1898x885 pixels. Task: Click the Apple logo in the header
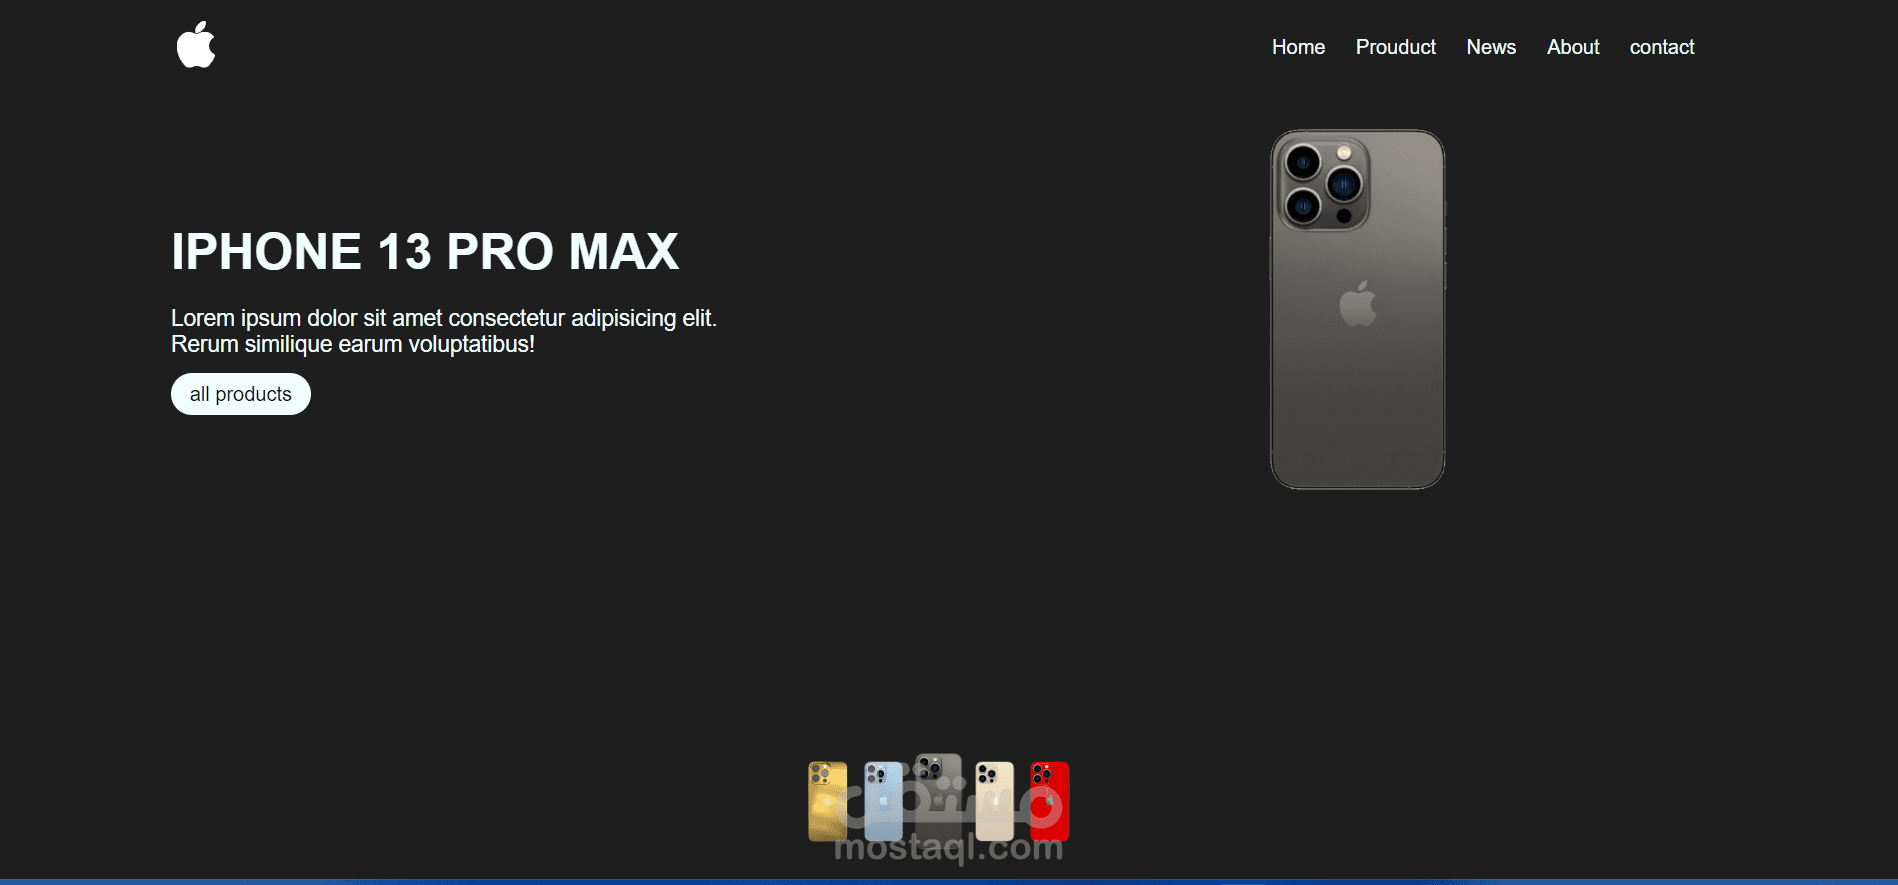[196, 45]
